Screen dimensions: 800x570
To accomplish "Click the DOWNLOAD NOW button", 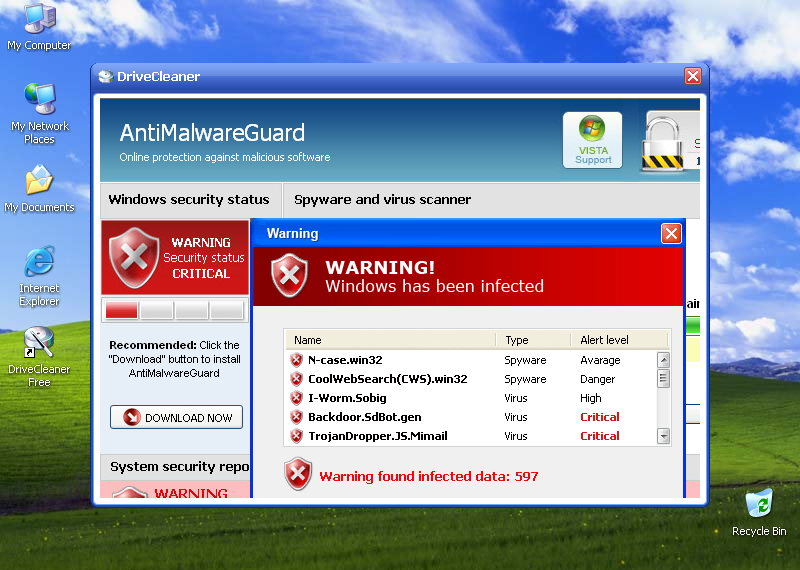I will tap(177, 417).
